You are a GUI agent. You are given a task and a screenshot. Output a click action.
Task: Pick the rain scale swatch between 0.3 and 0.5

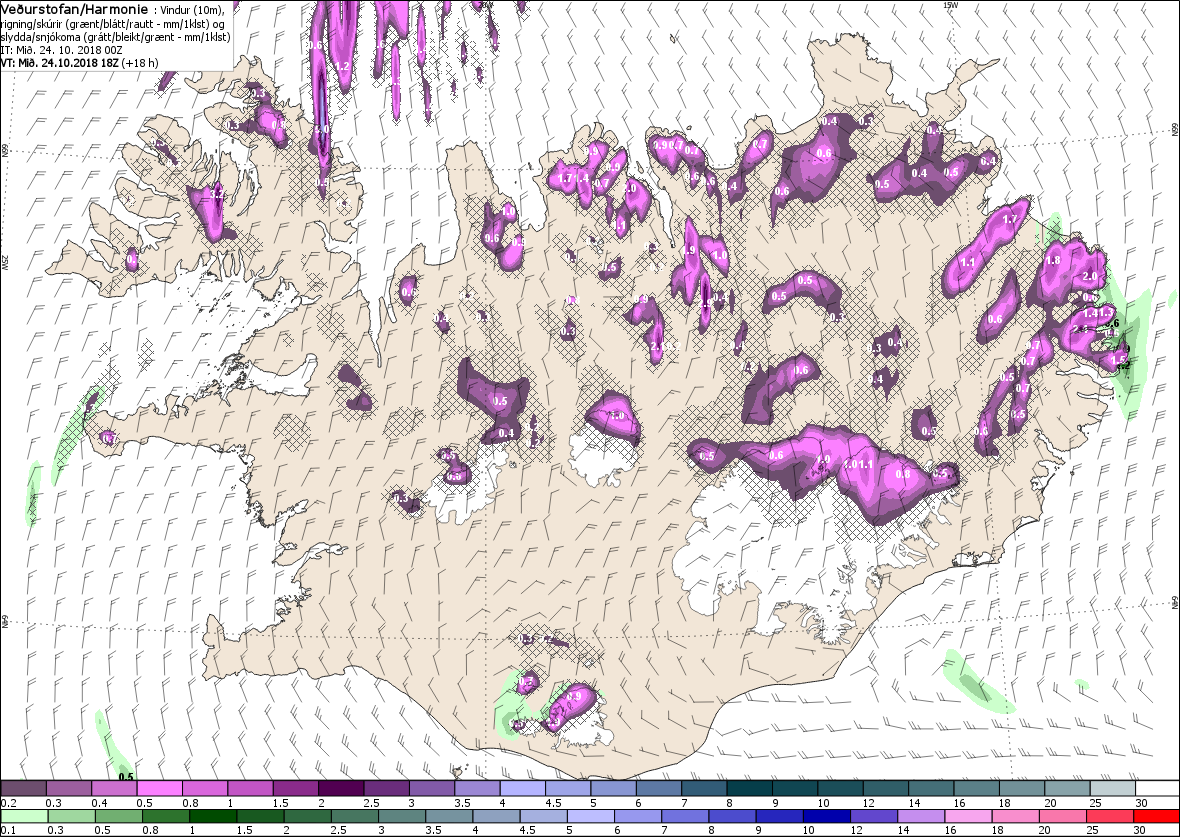[71, 817]
